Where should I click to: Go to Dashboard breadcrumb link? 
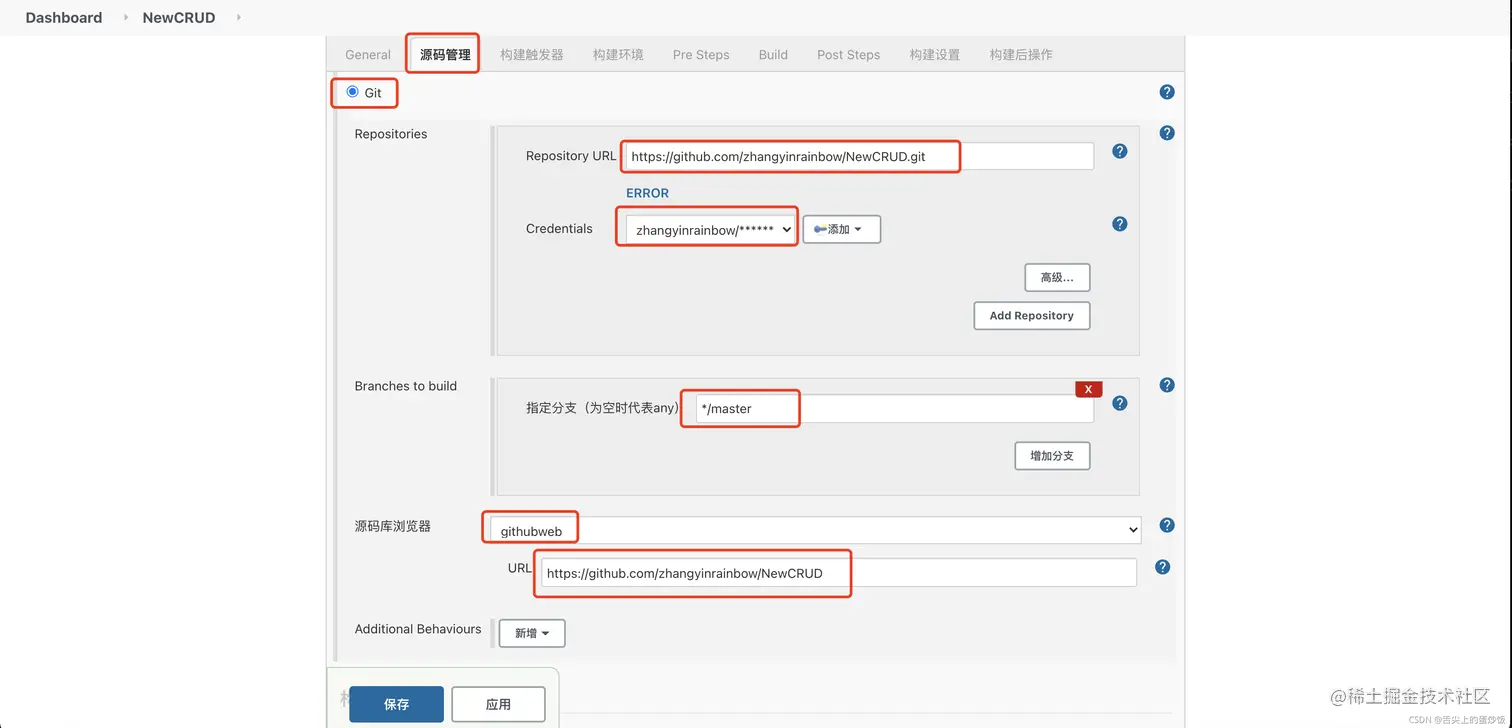[64, 17]
